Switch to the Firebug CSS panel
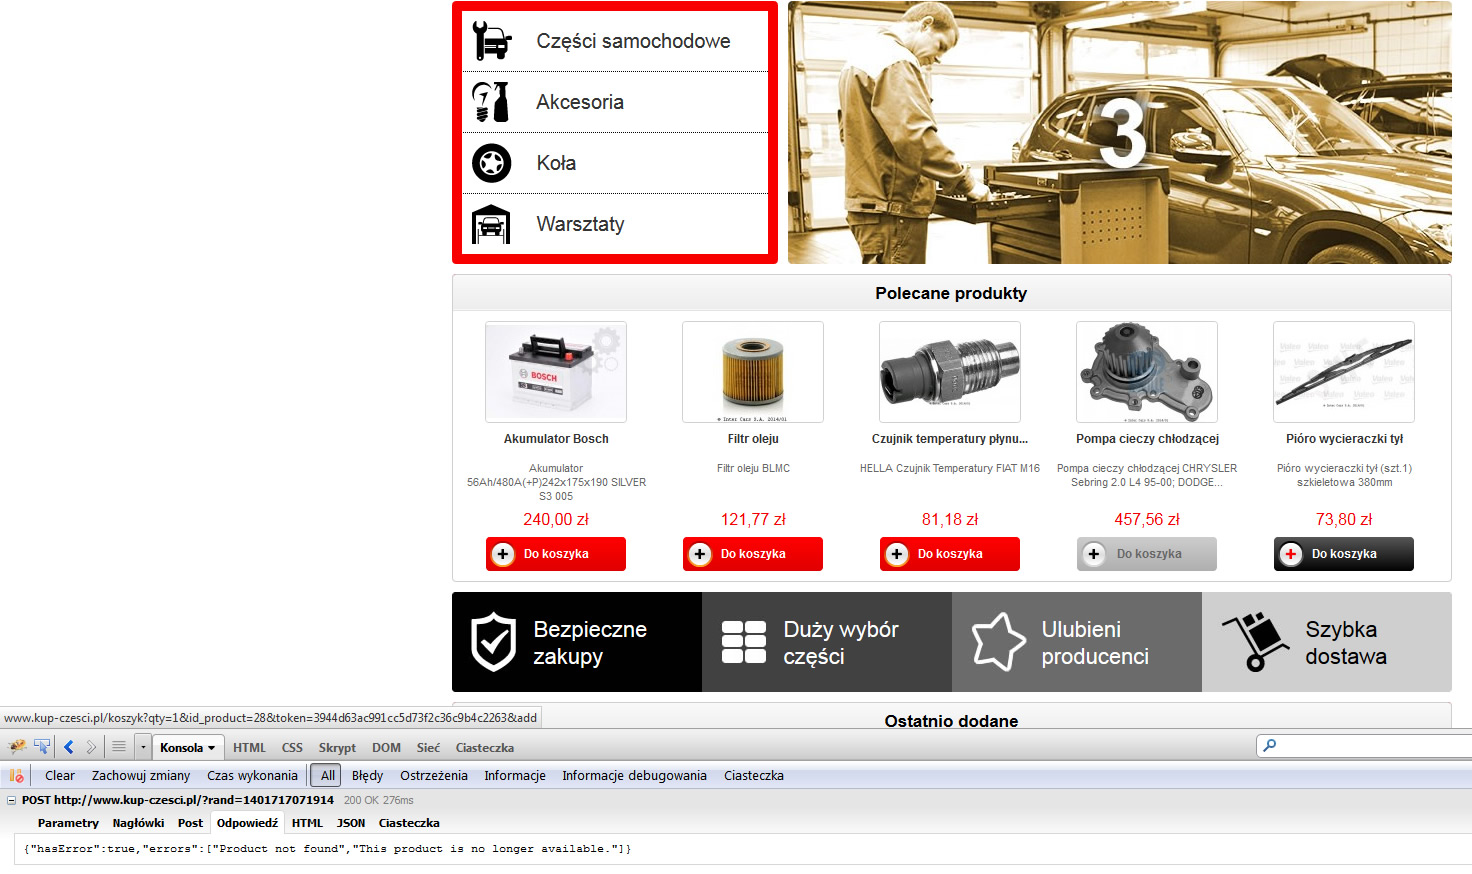1472x874 pixels. click(292, 748)
